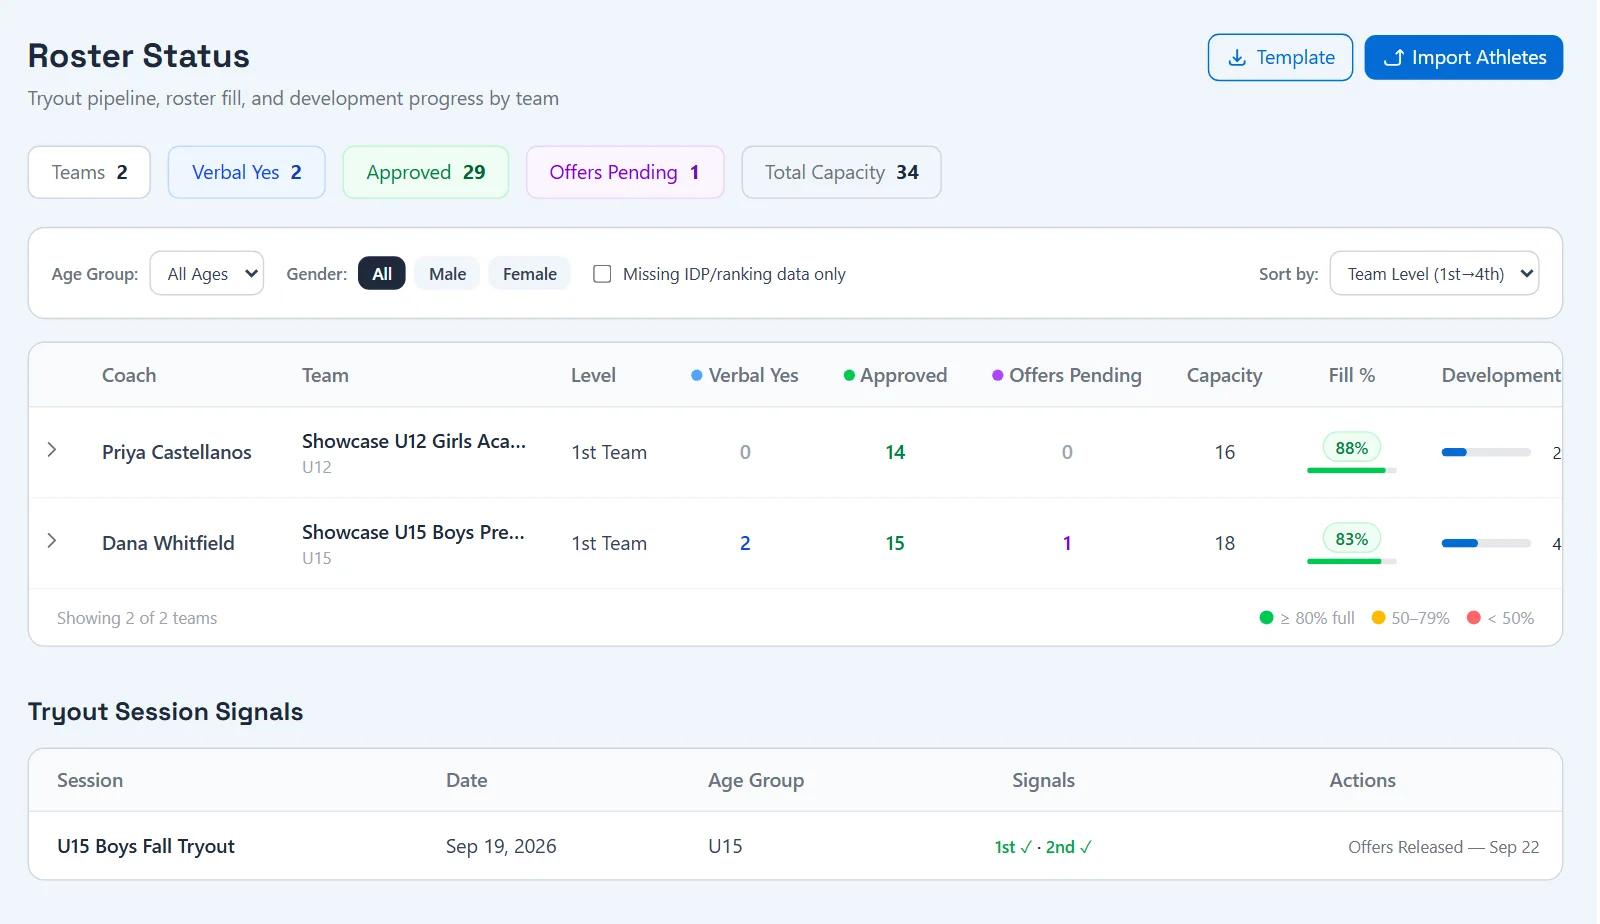The height and width of the screenshot is (924, 1600).
Task: Click Priya Castellanos development progress bar
Action: pos(1486,452)
